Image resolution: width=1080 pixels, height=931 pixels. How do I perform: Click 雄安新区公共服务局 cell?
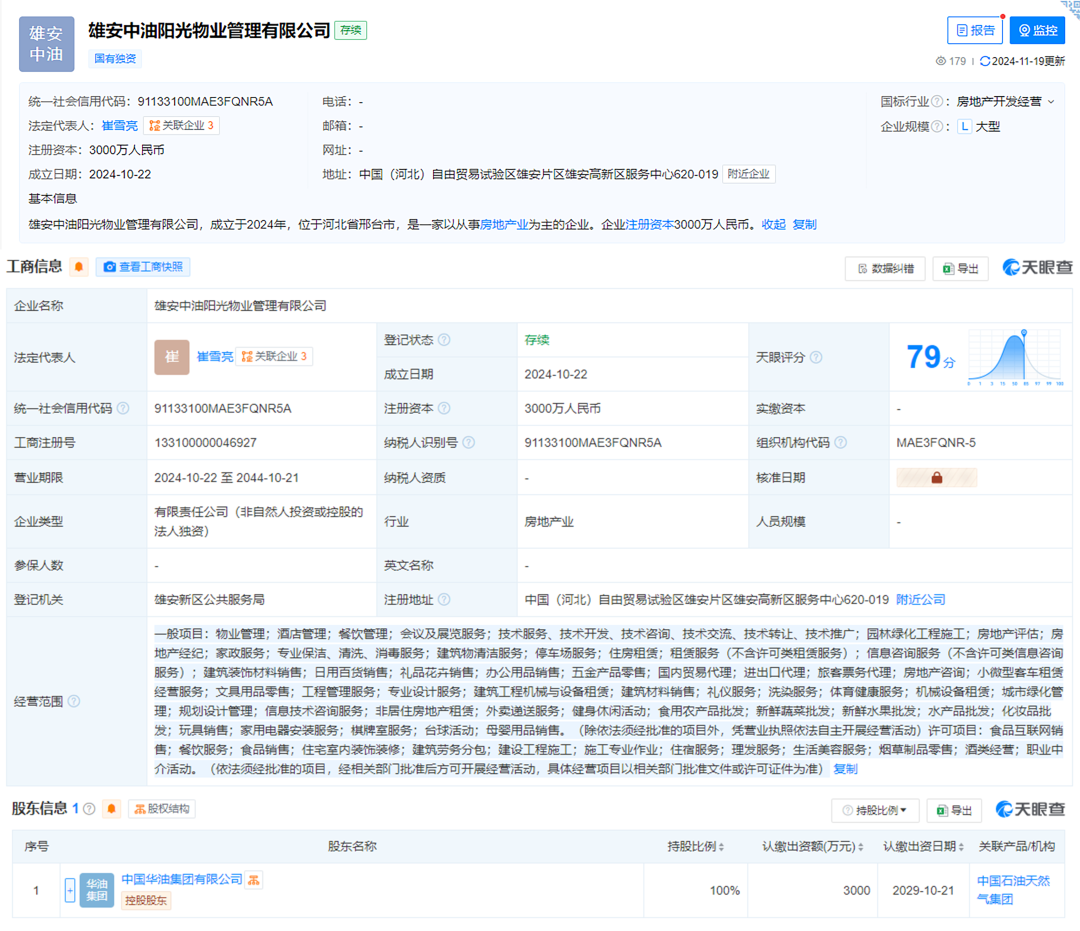click(209, 600)
